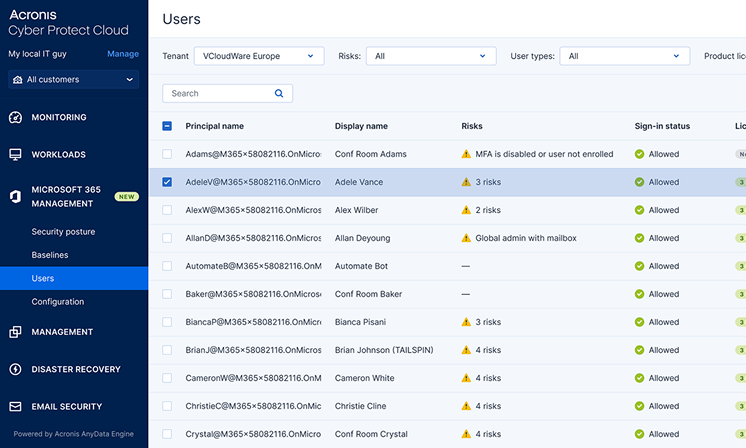Sort by Risks column header

tap(472, 126)
